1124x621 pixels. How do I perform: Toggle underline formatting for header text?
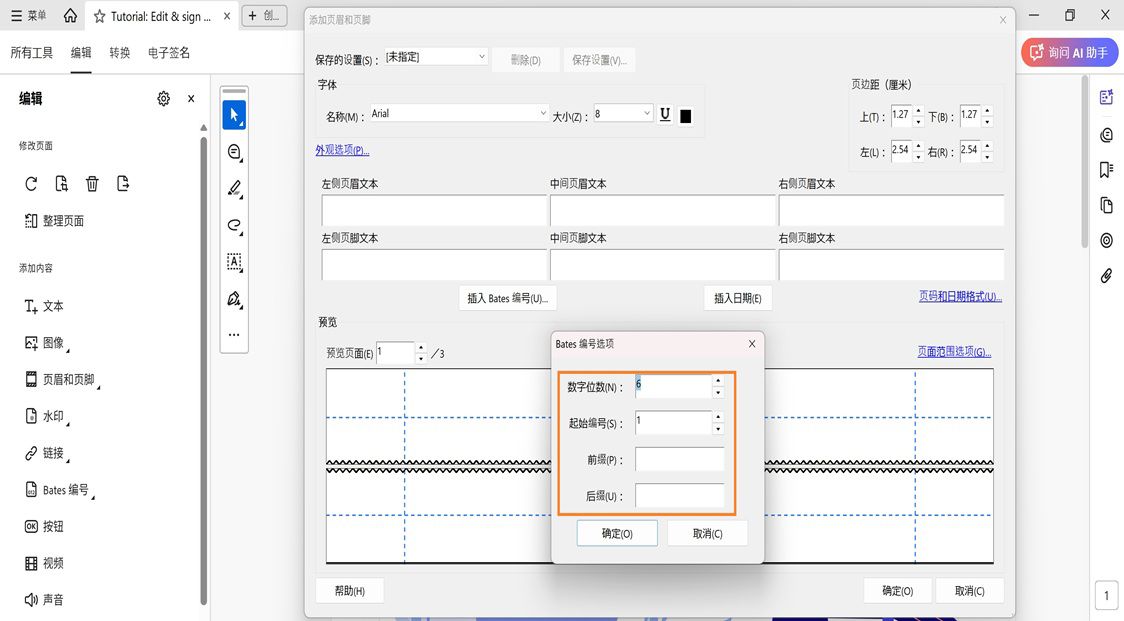click(x=664, y=114)
